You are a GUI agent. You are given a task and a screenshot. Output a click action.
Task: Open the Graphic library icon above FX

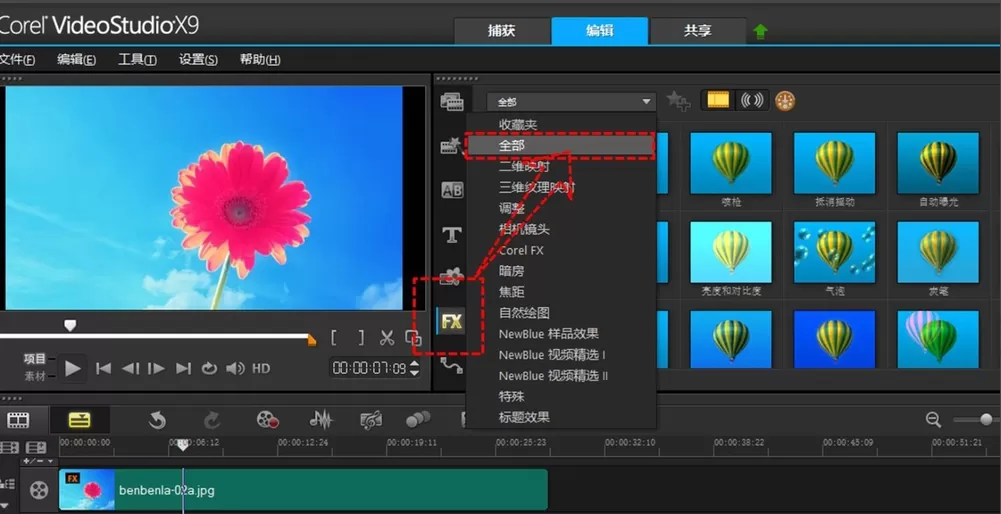452,276
